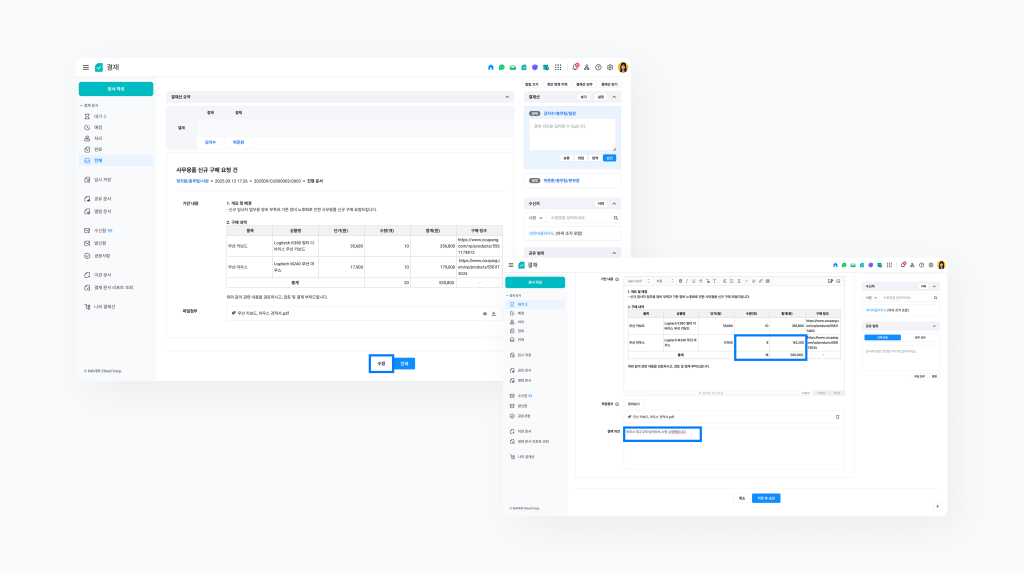Collapse the 결재선 요약 section
The width and height of the screenshot is (1024, 573).
point(508,97)
